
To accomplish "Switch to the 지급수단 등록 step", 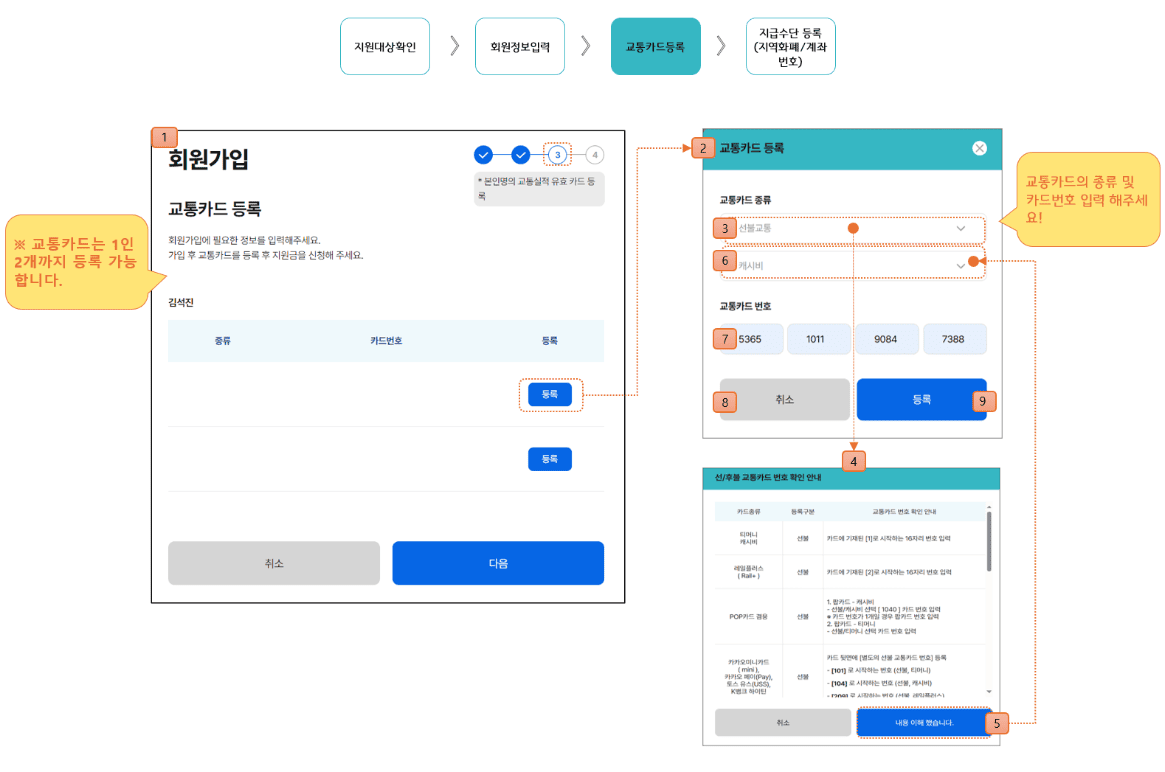I will coord(790,46).
